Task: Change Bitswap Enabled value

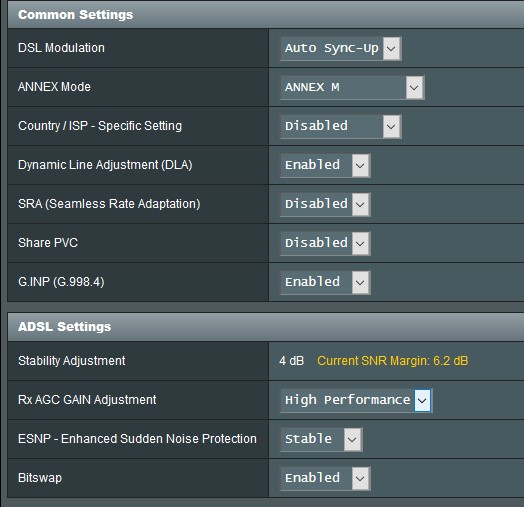Action: pos(325,478)
